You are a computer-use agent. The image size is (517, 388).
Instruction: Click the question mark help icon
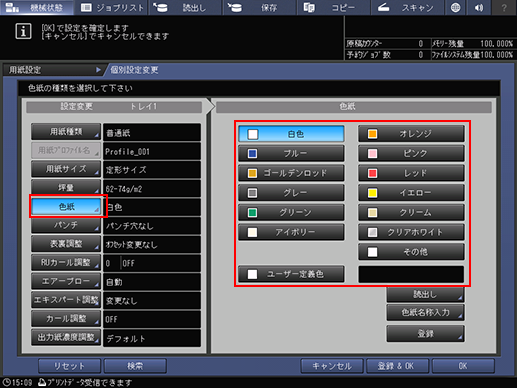(504, 7)
